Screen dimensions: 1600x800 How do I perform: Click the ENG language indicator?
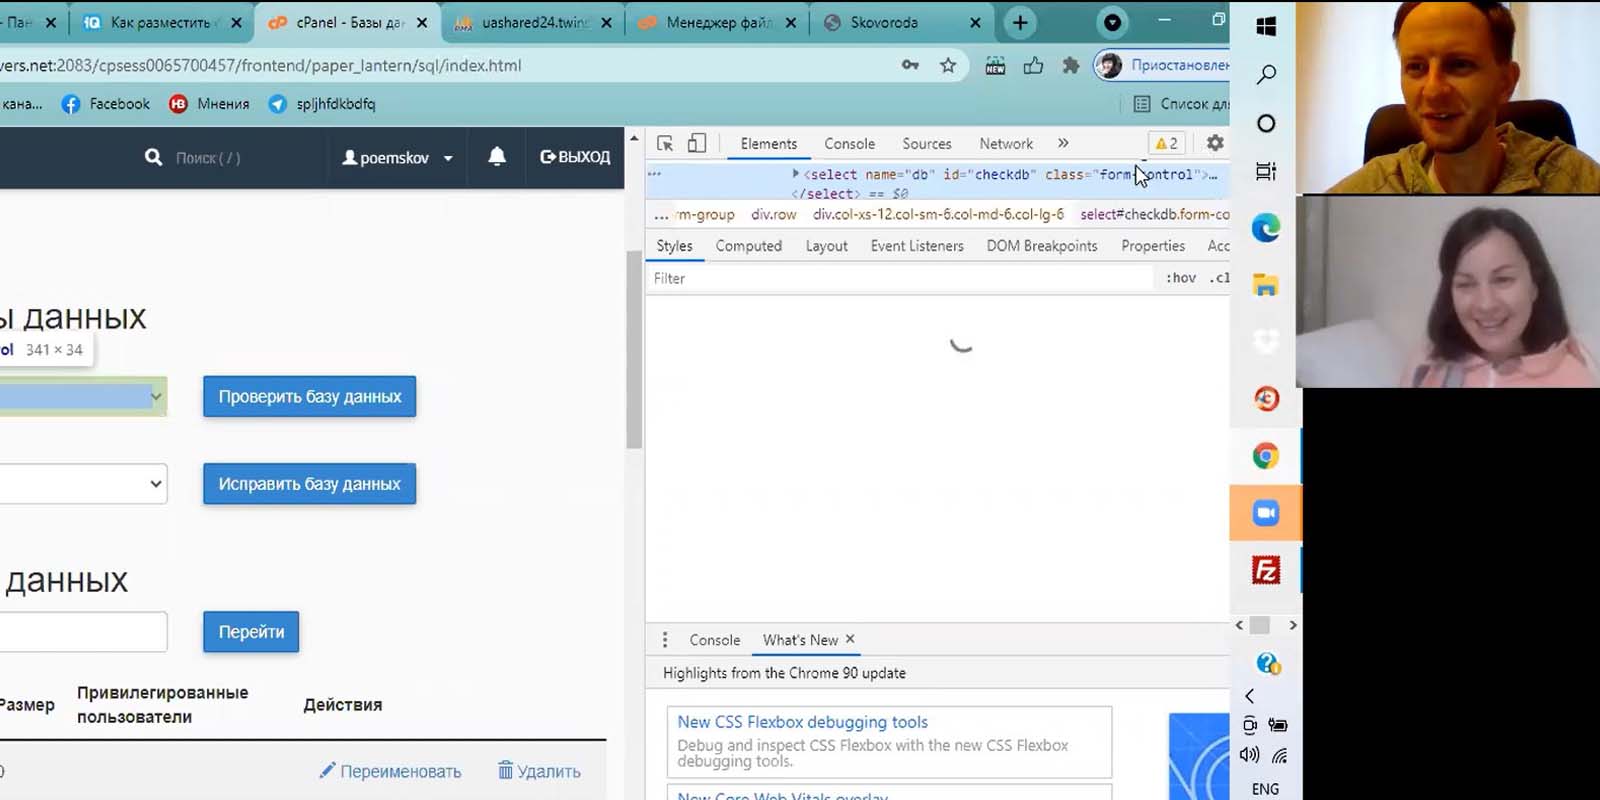click(x=1265, y=789)
